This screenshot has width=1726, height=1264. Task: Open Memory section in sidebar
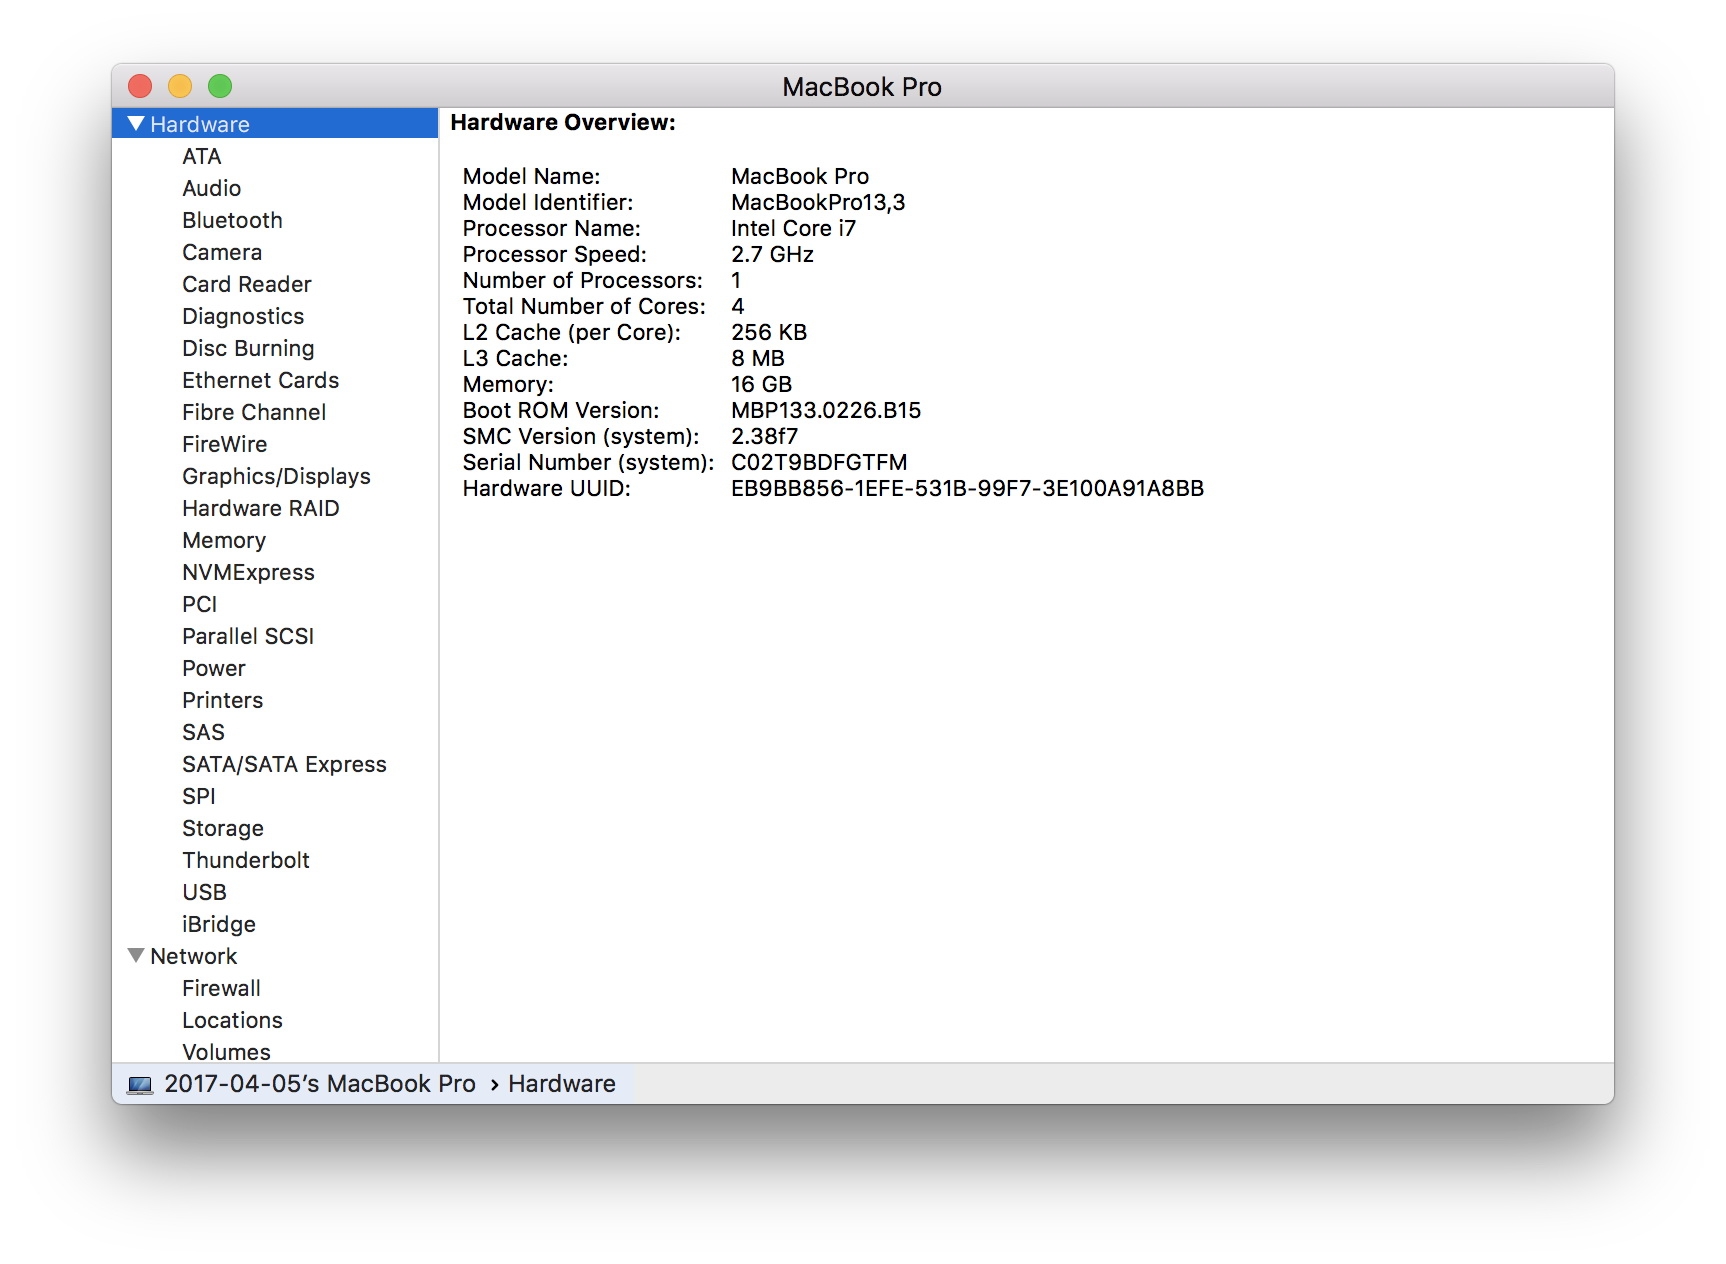coord(224,540)
